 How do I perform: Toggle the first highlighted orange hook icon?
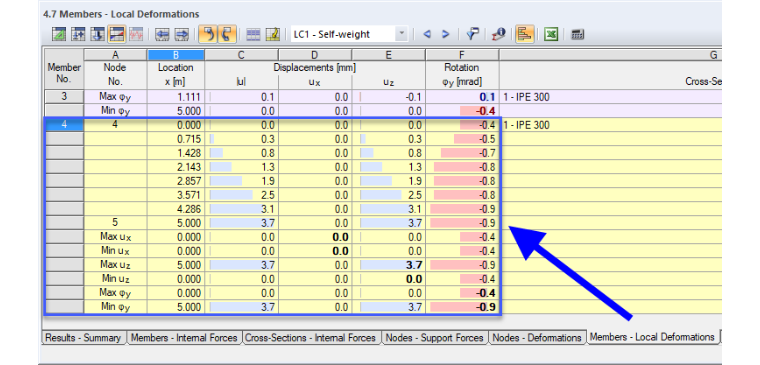tap(208, 34)
